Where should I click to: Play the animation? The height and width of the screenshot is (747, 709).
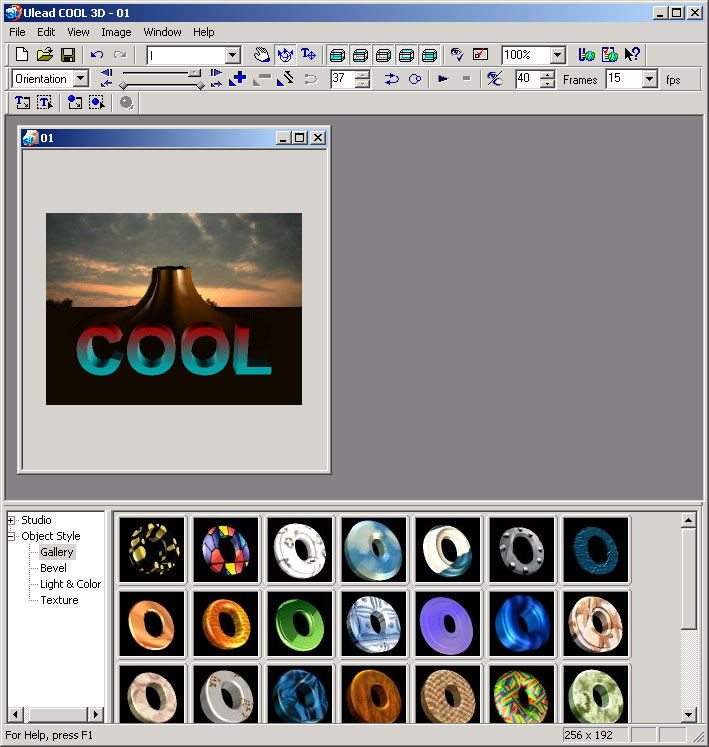coord(443,79)
